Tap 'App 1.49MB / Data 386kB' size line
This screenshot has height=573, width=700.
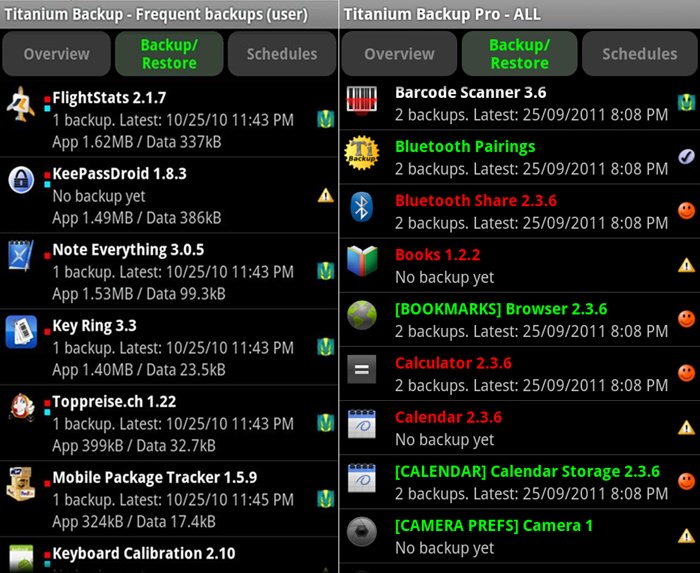[137, 218]
